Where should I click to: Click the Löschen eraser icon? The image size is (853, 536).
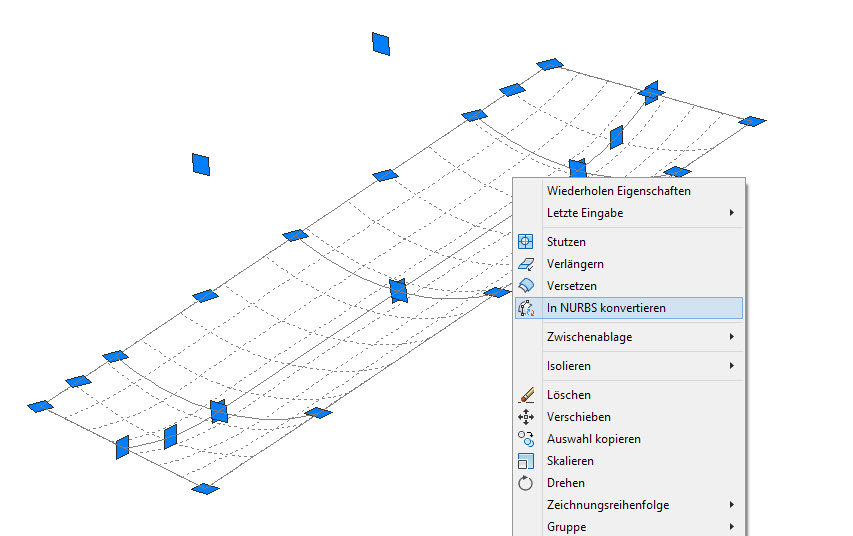[x=526, y=395]
